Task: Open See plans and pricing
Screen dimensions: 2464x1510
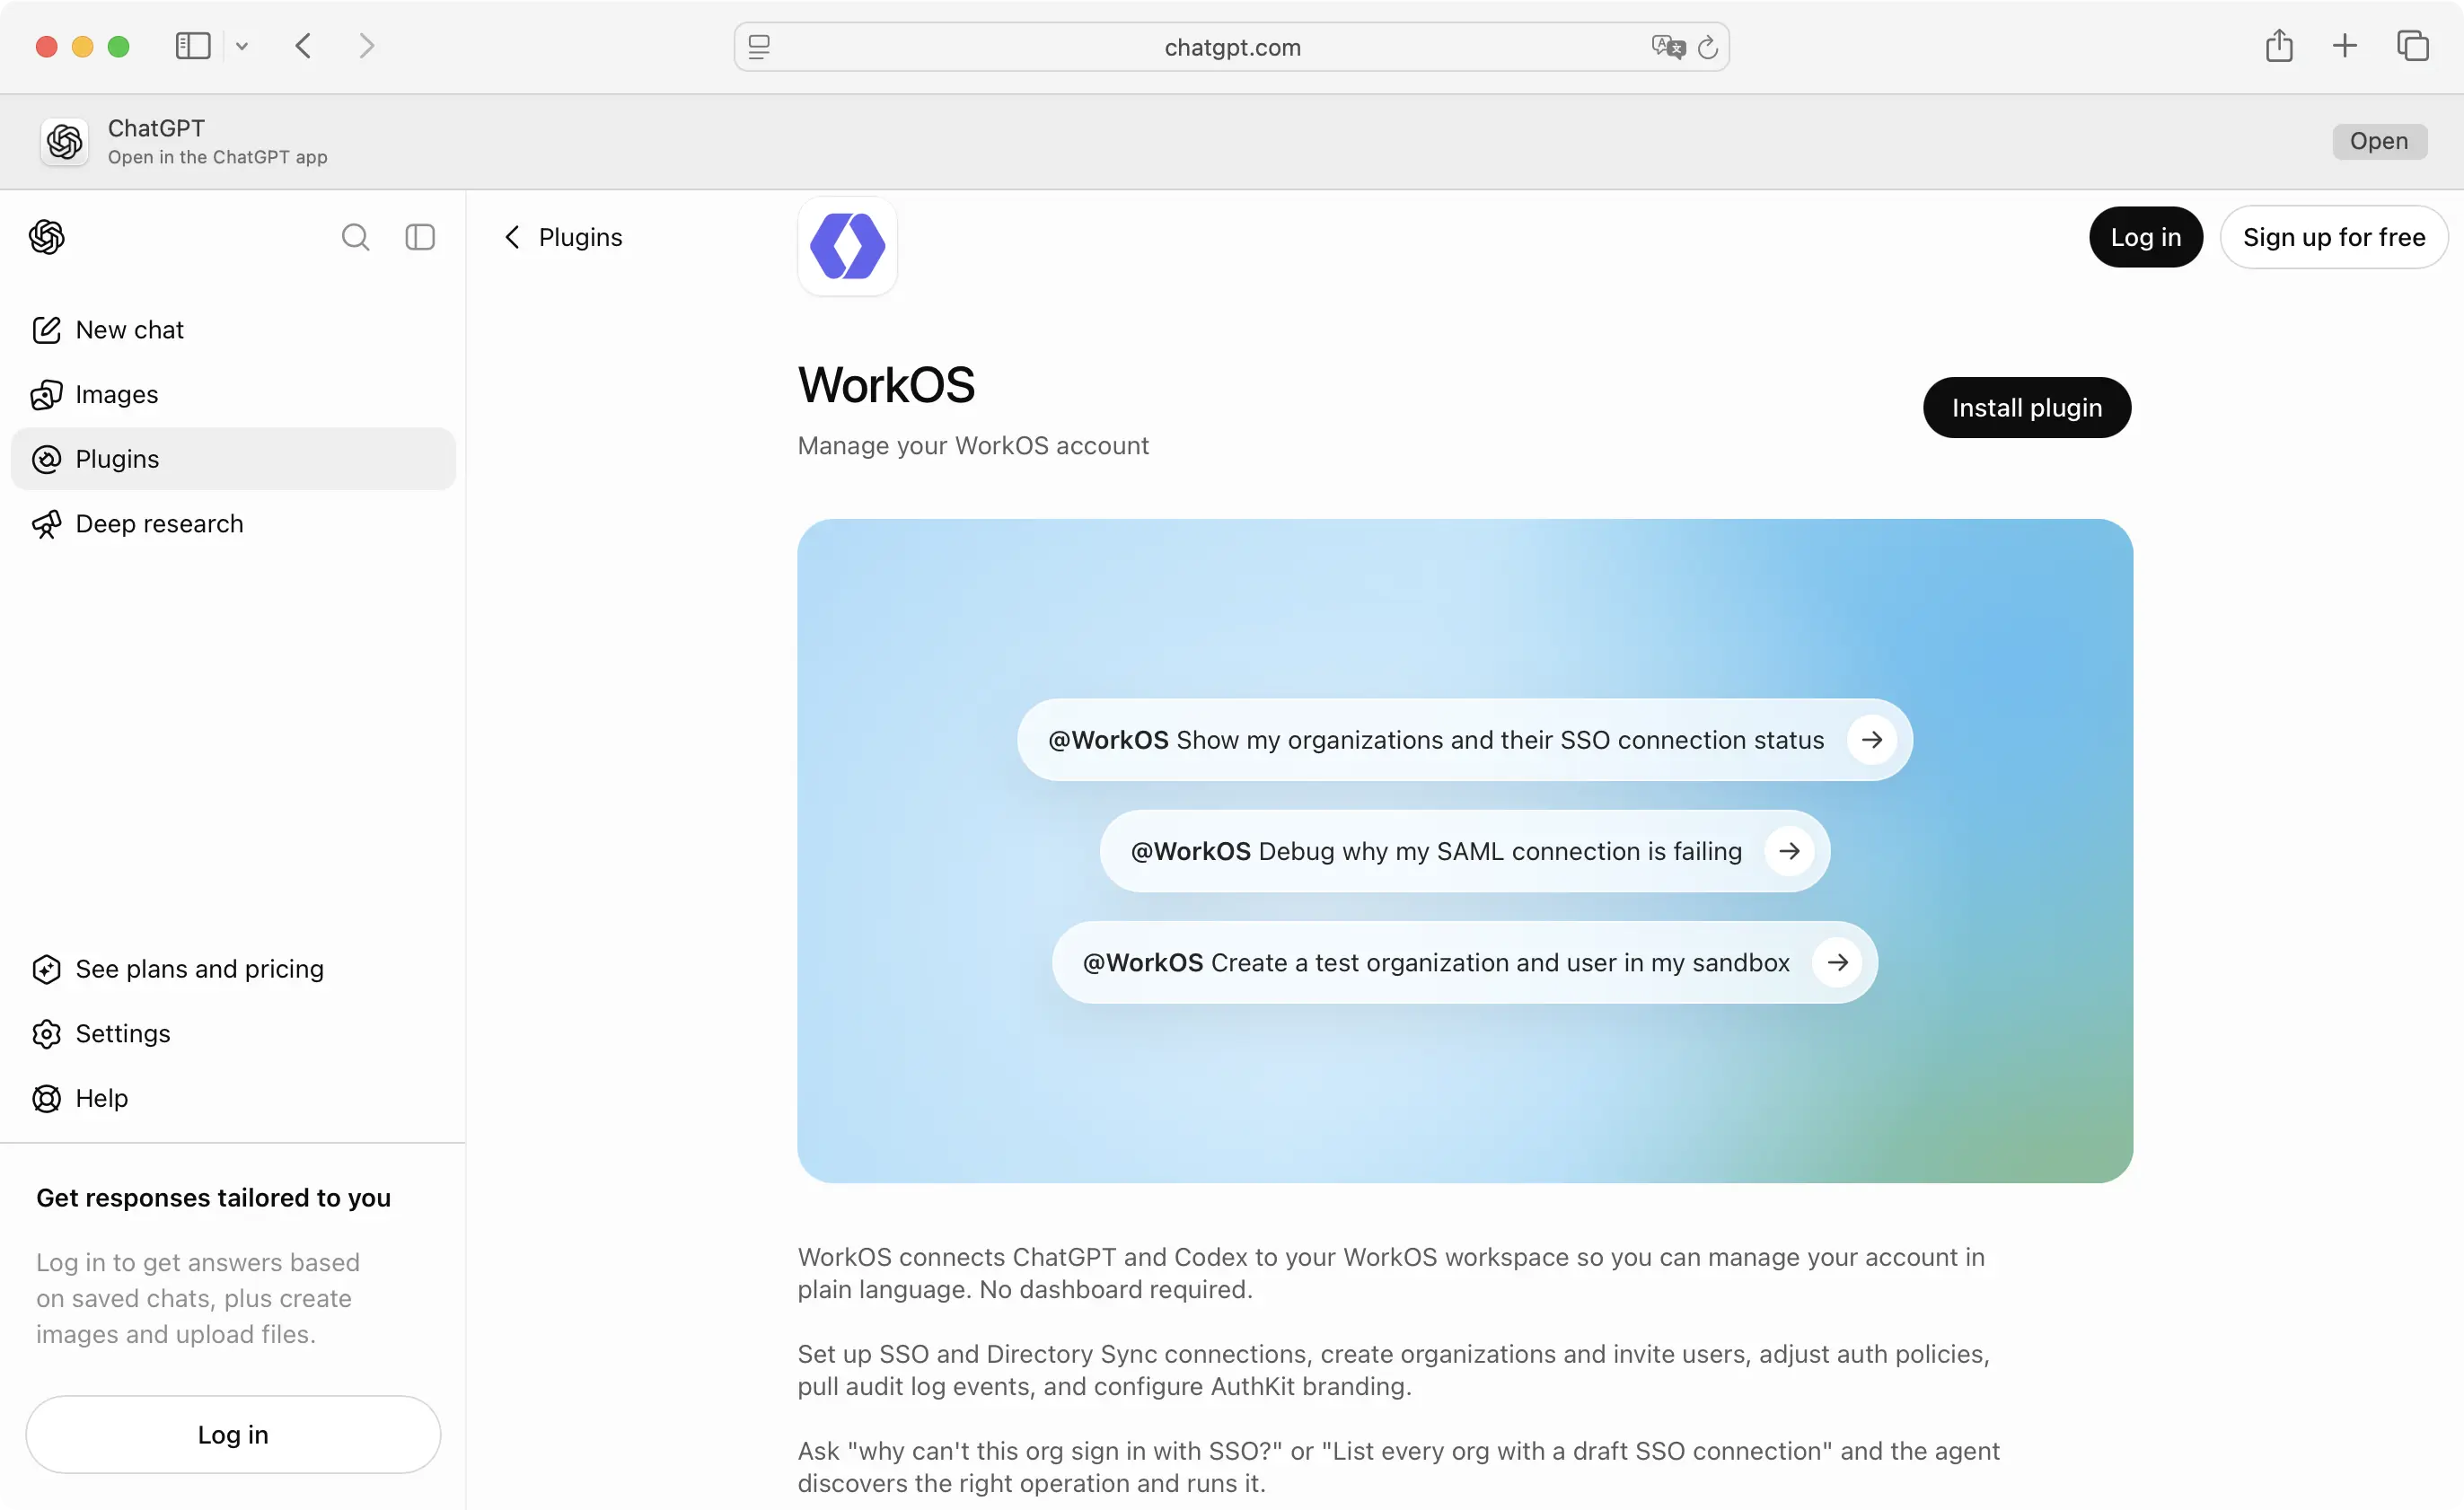Action: tap(233, 969)
